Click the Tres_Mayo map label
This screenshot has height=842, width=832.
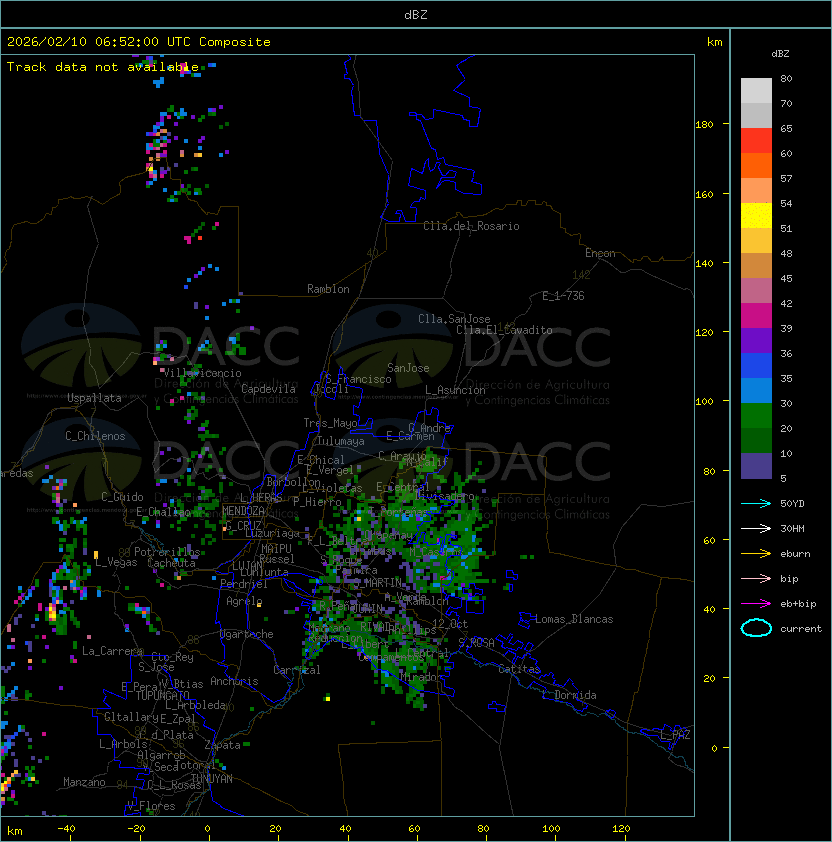coord(330,423)
